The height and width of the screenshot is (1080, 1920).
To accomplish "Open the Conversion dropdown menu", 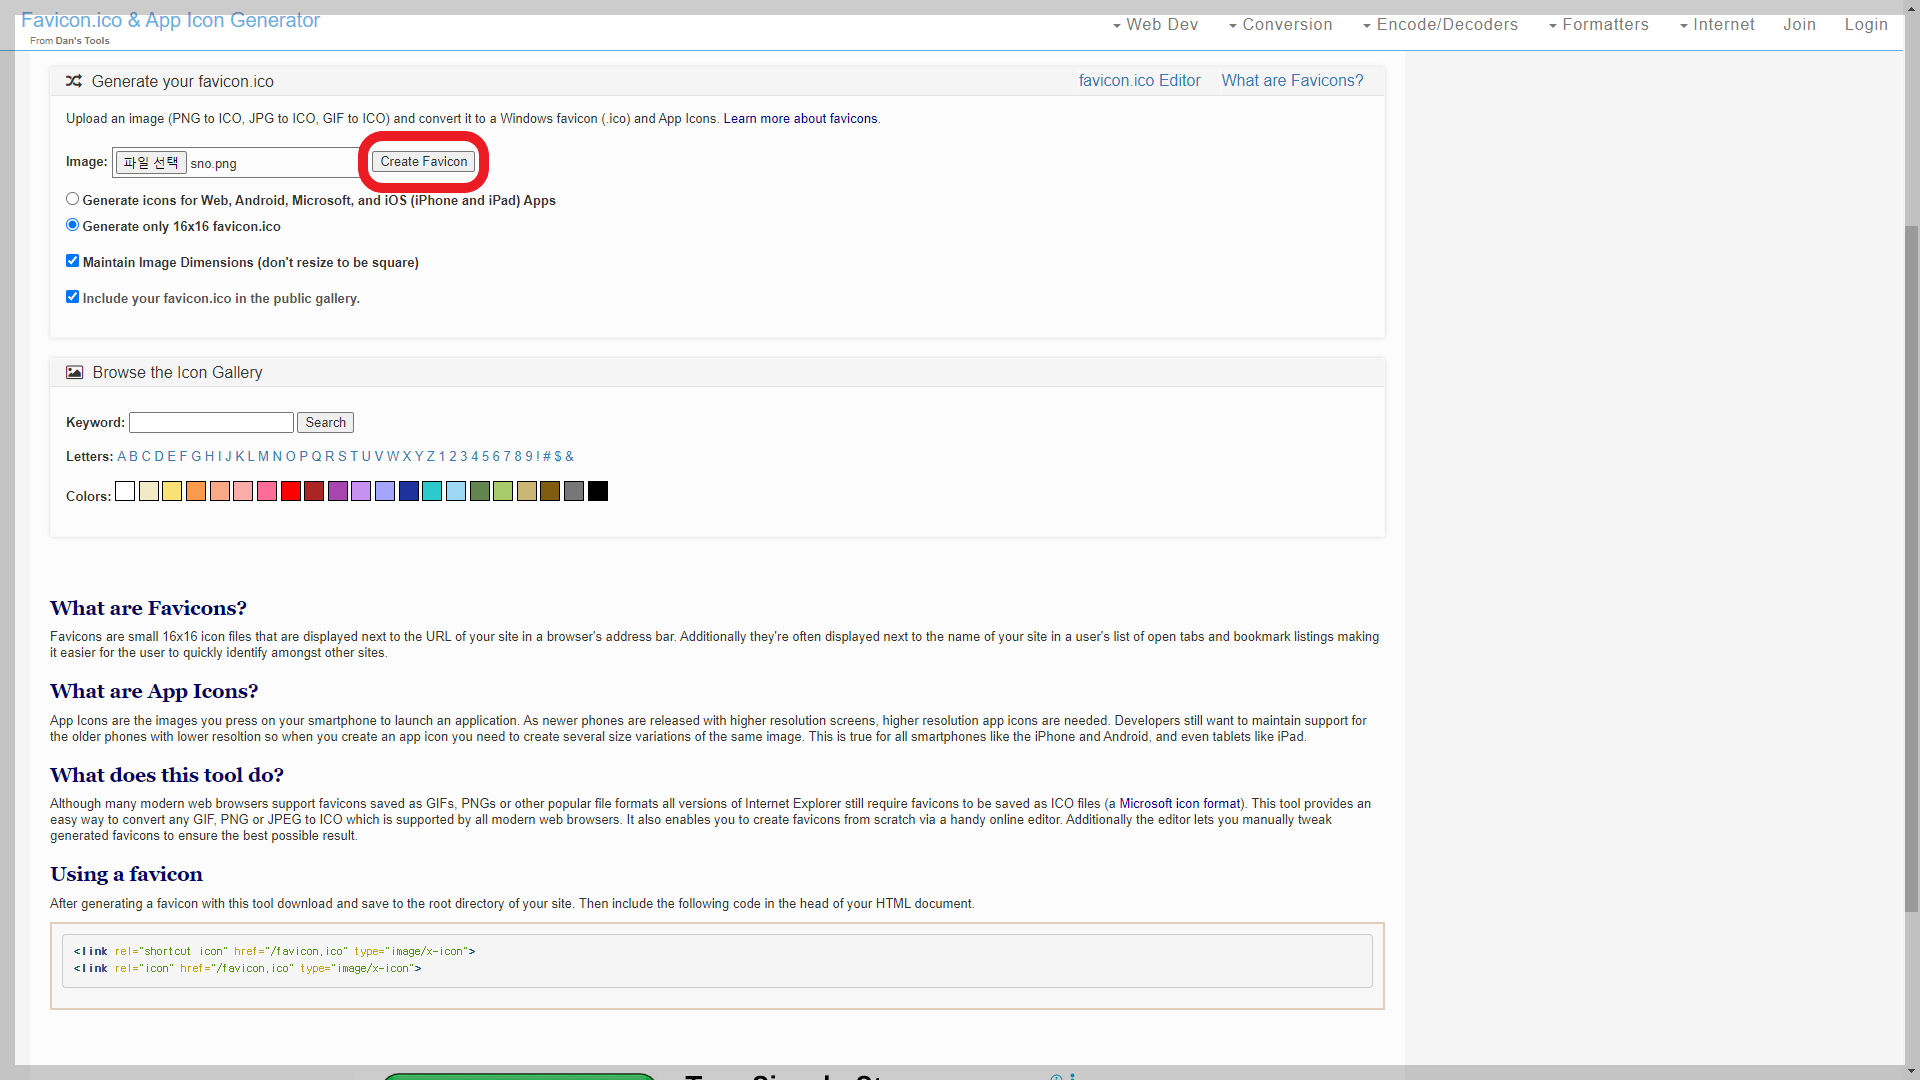I will click(1280, 25).
